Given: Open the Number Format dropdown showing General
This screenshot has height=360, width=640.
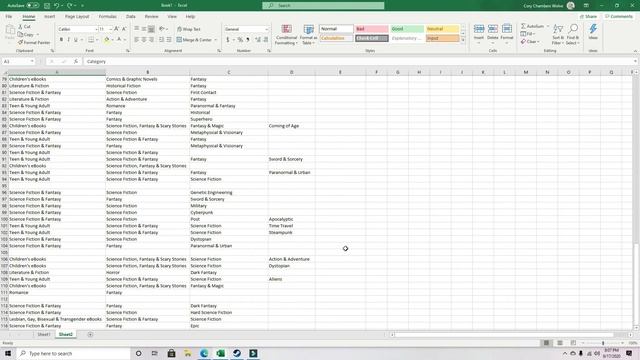Looking at the screenshot, I should click(247, 29).
